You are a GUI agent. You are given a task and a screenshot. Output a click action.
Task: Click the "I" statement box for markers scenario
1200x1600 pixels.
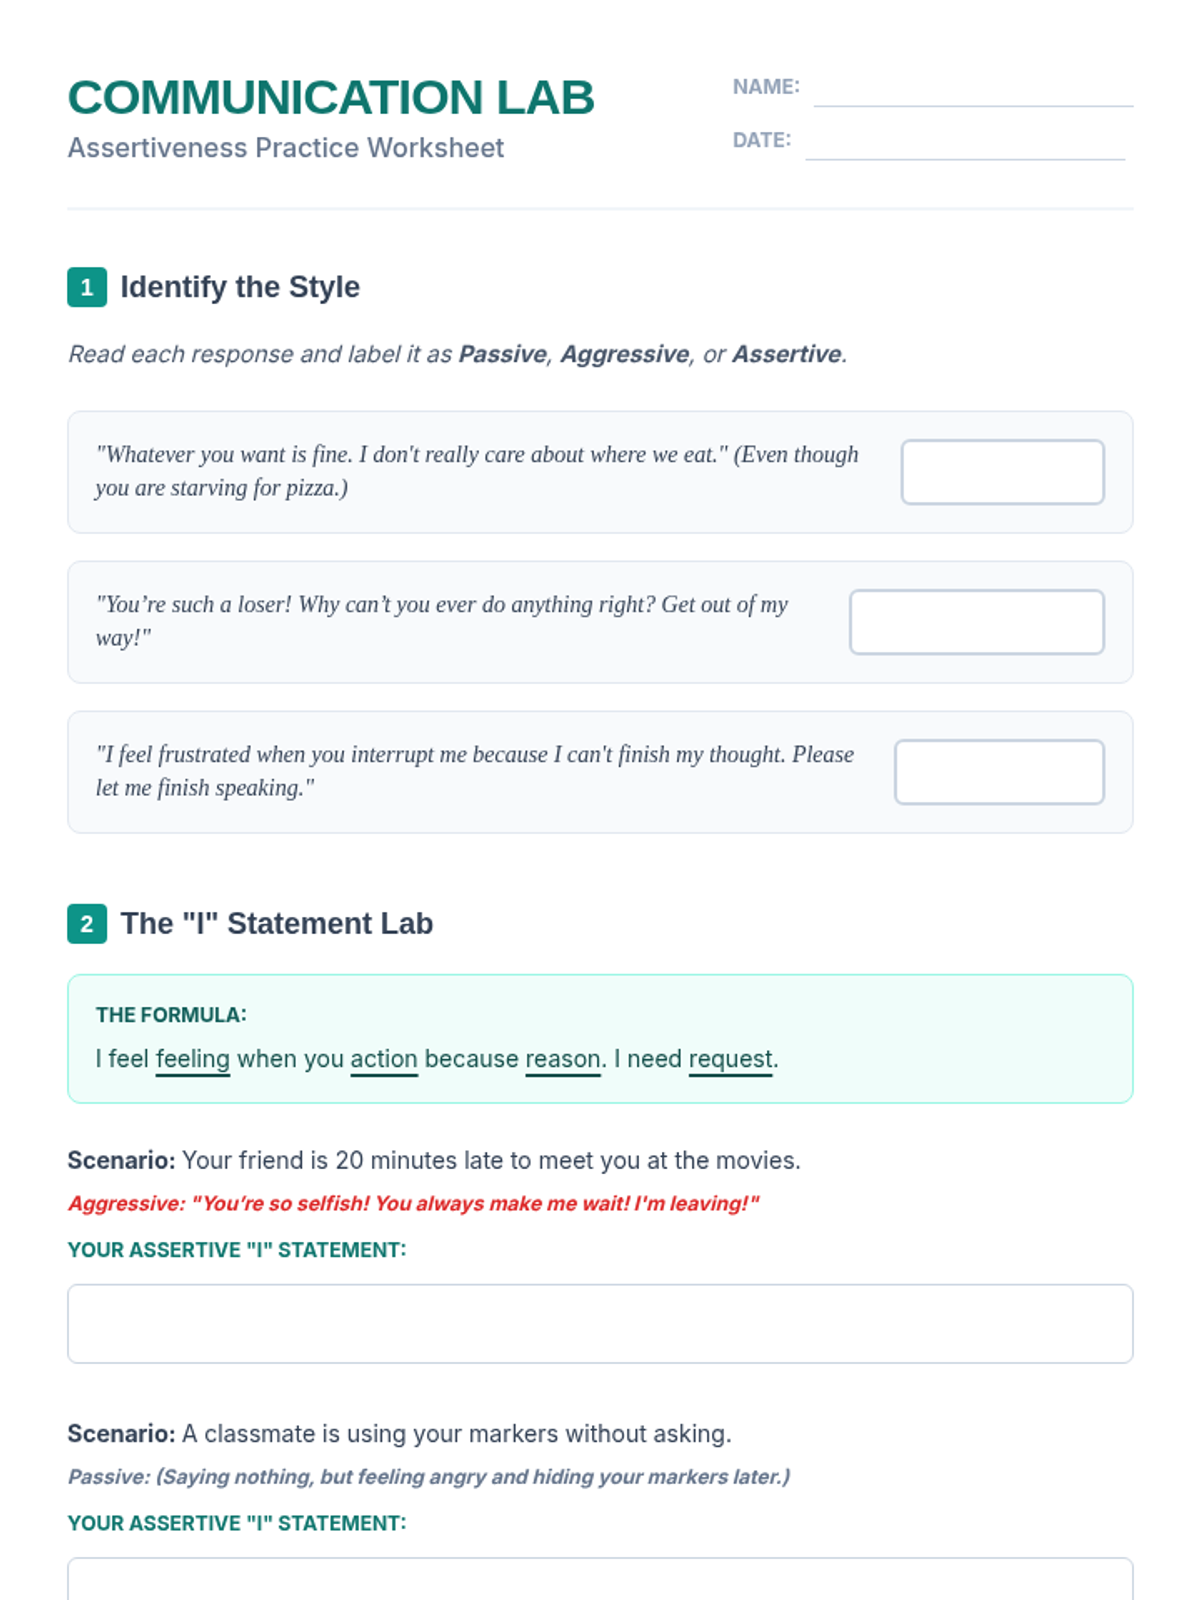tap(600, 1580)
